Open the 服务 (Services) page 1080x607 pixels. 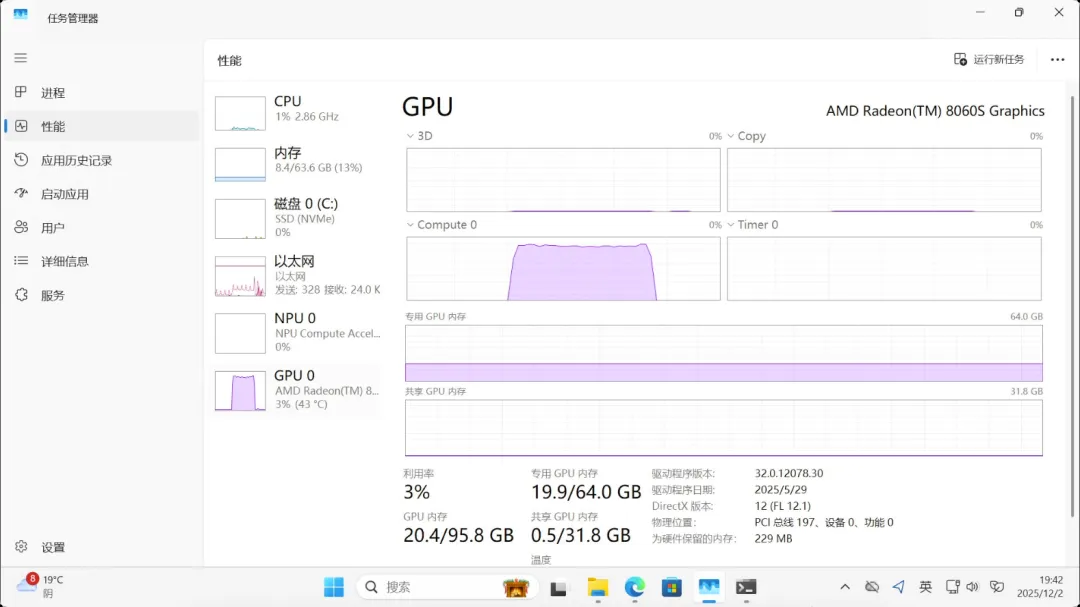[52, 295]
